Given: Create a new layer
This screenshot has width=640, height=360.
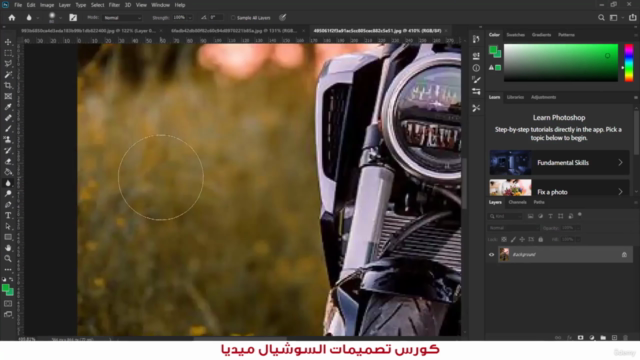Looking at the screenshot, I should pyautogui.click(x=615, y=338).
